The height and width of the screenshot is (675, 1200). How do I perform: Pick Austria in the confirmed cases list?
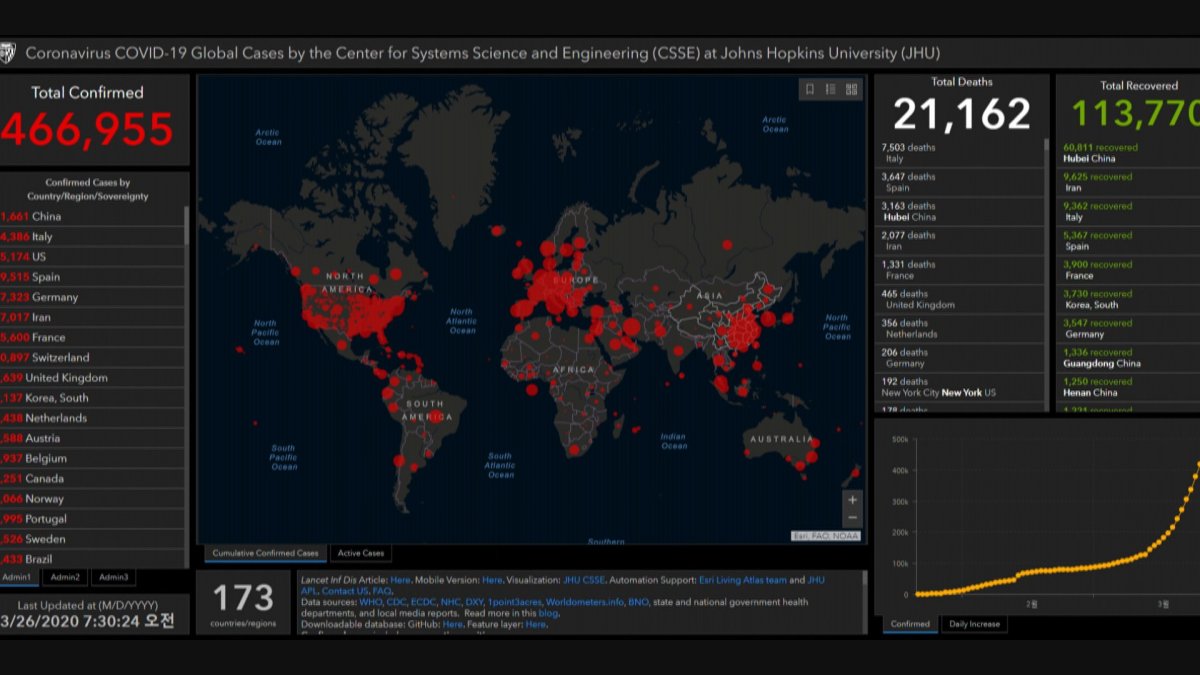92,438
